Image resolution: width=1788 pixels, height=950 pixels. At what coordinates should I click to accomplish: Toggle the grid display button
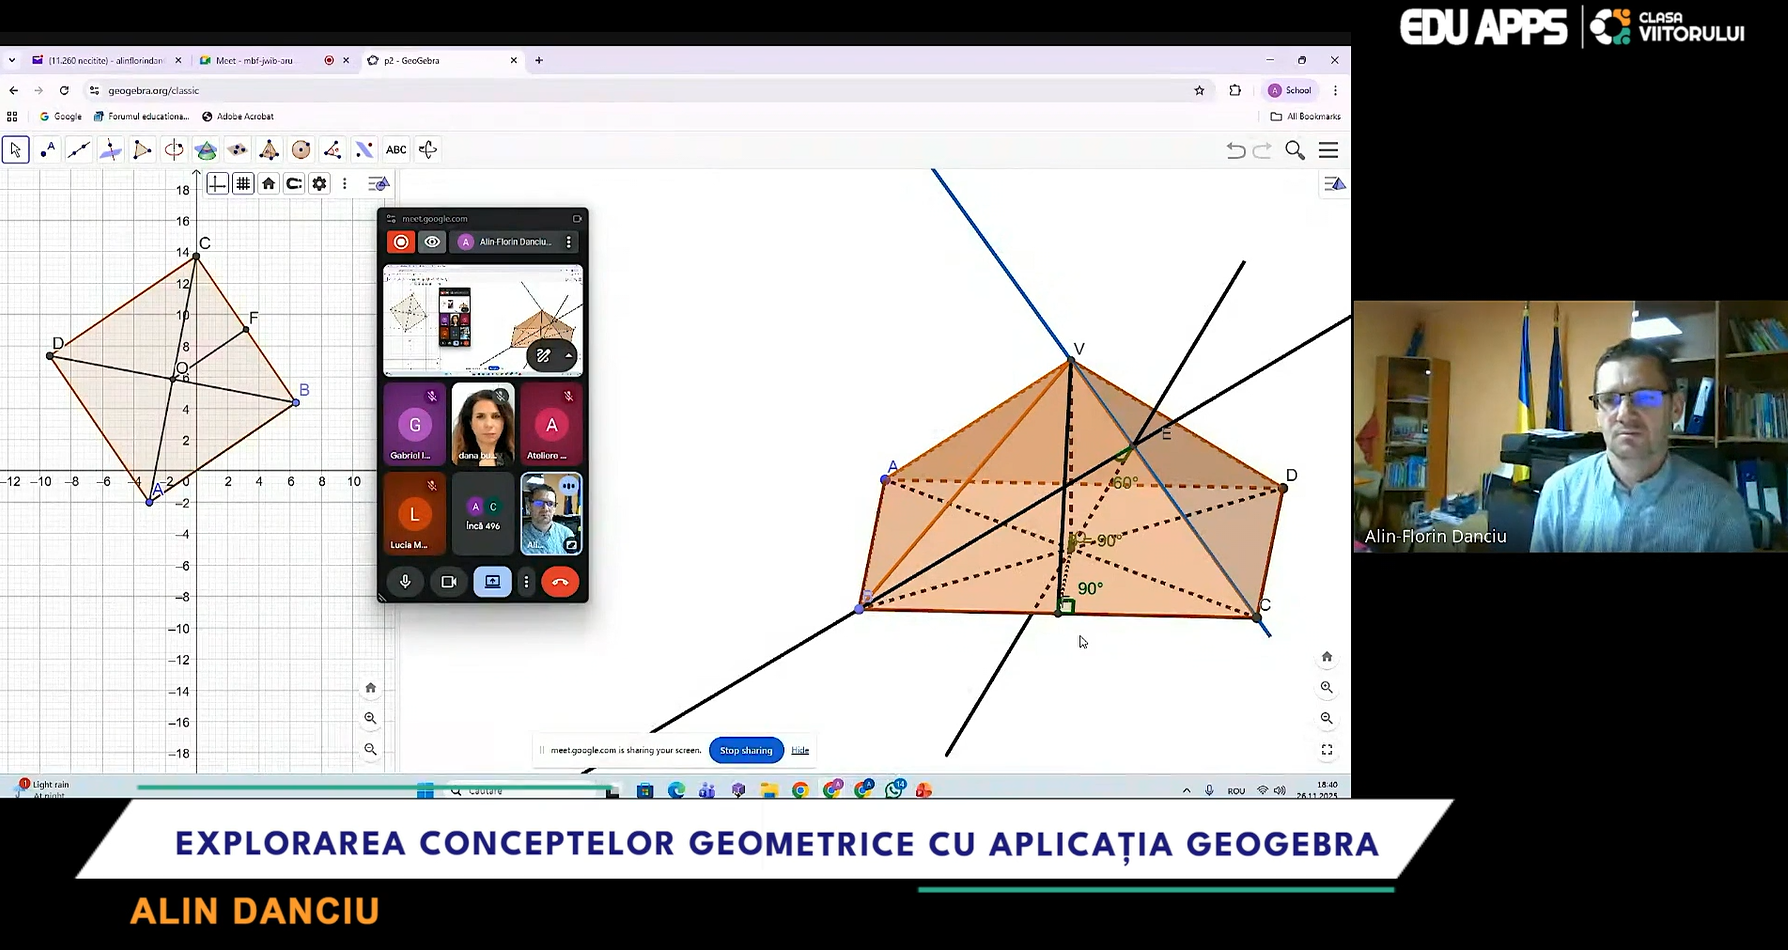click(243, 184)
